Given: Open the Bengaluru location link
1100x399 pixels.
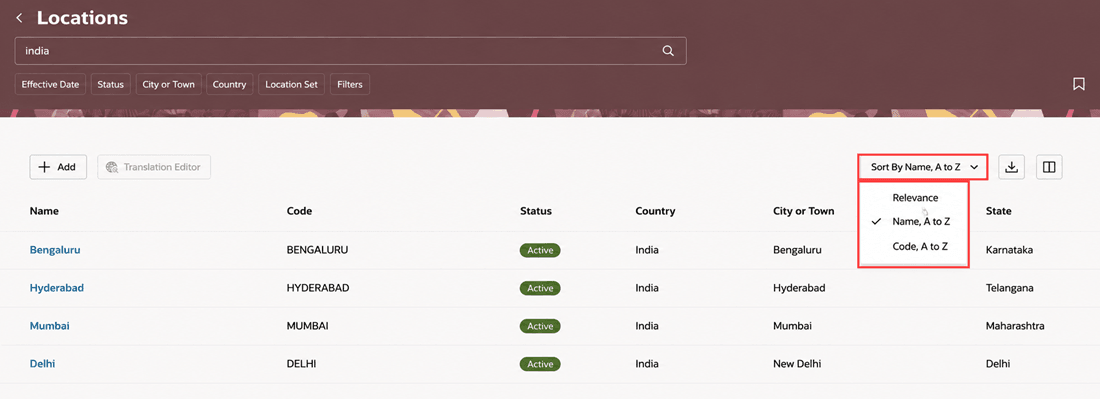Looking at the screenshot, I should tap(55, 250).
